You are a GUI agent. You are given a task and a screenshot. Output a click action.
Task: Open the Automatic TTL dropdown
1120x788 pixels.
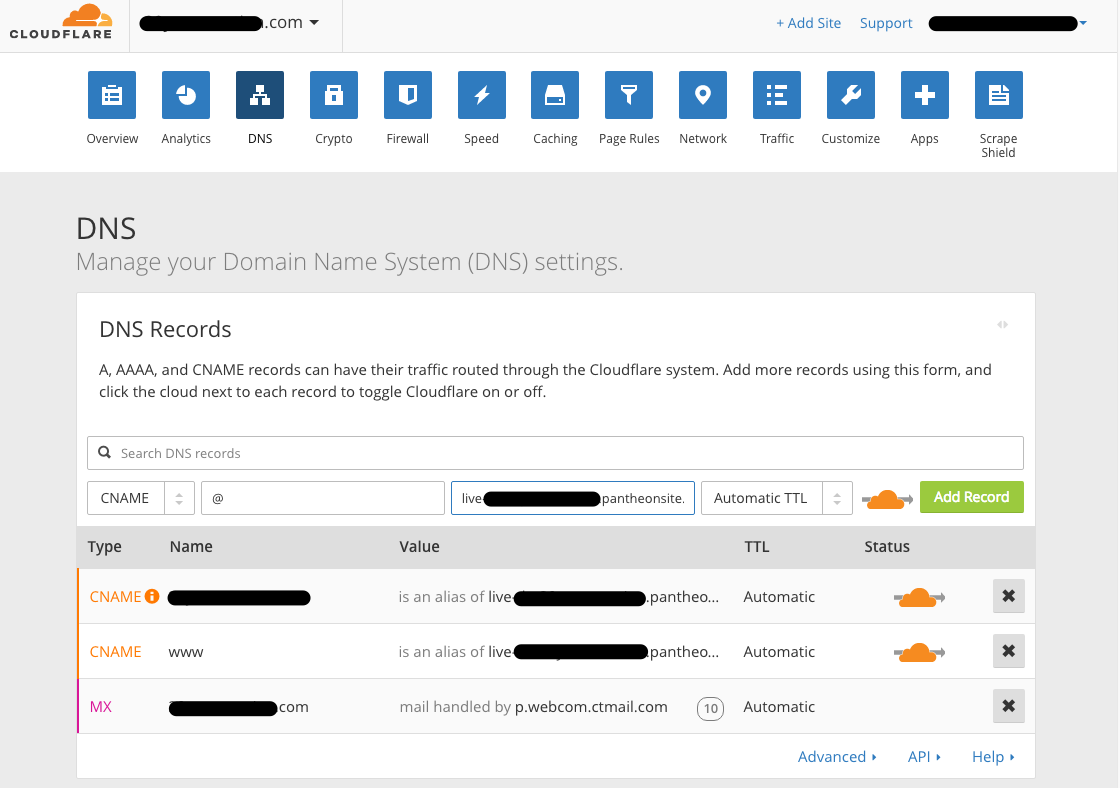[776, 498]
